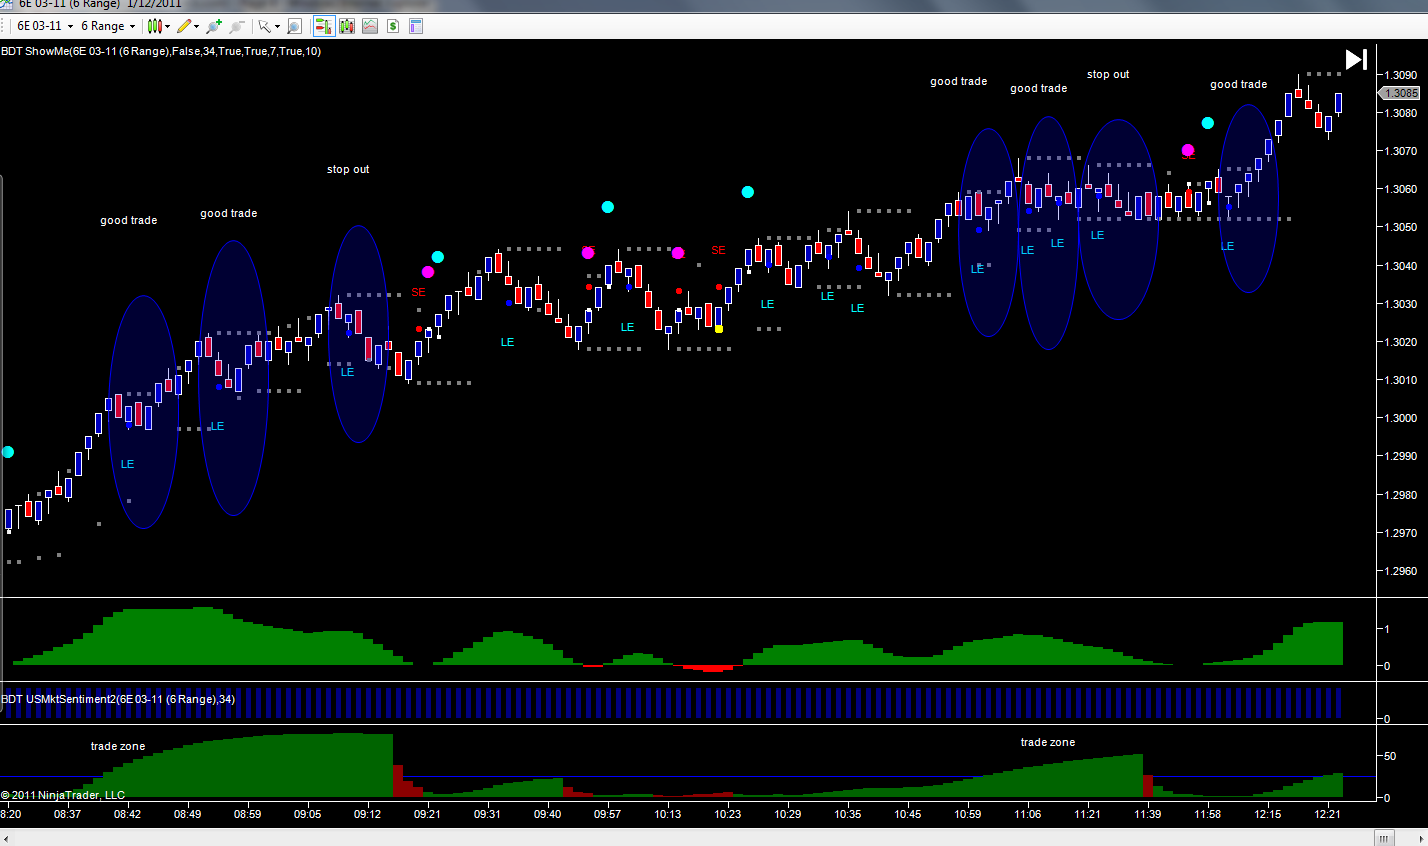Click the zoom out magnifier icon
This screenshot has width=1428, height=846.
[237, 26]
